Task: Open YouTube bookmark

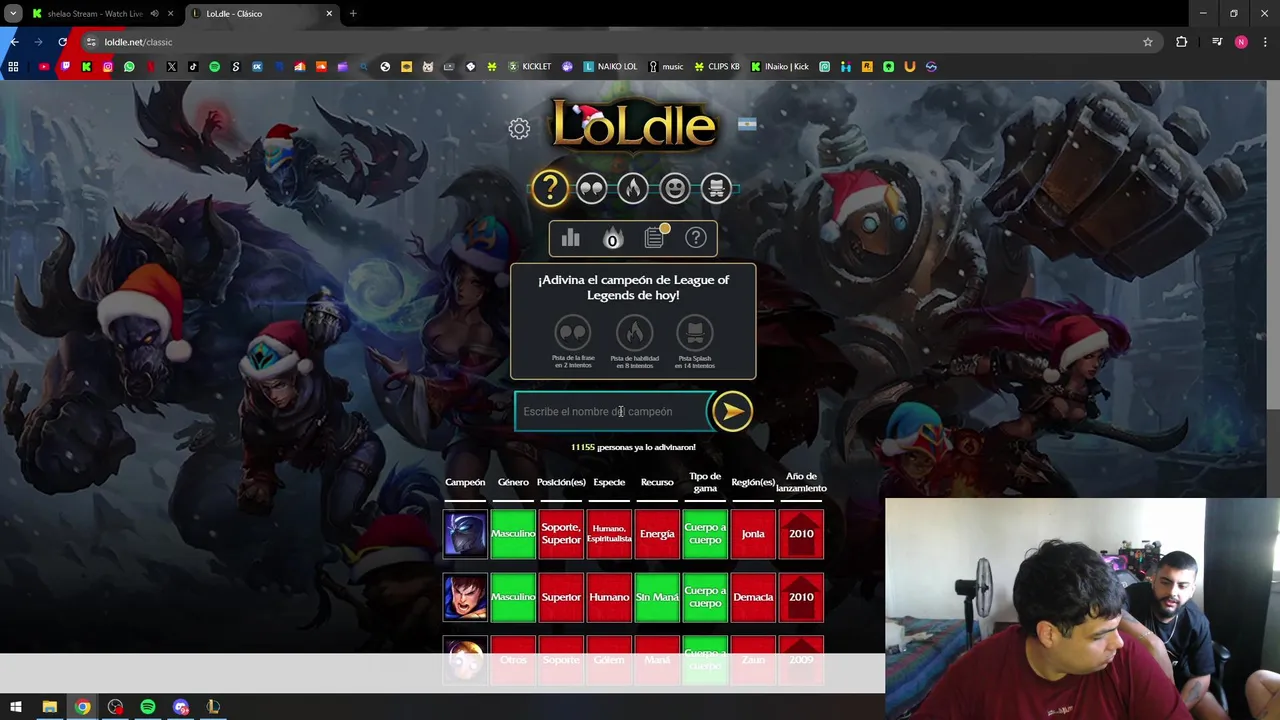Action: [x=44, y=67]
